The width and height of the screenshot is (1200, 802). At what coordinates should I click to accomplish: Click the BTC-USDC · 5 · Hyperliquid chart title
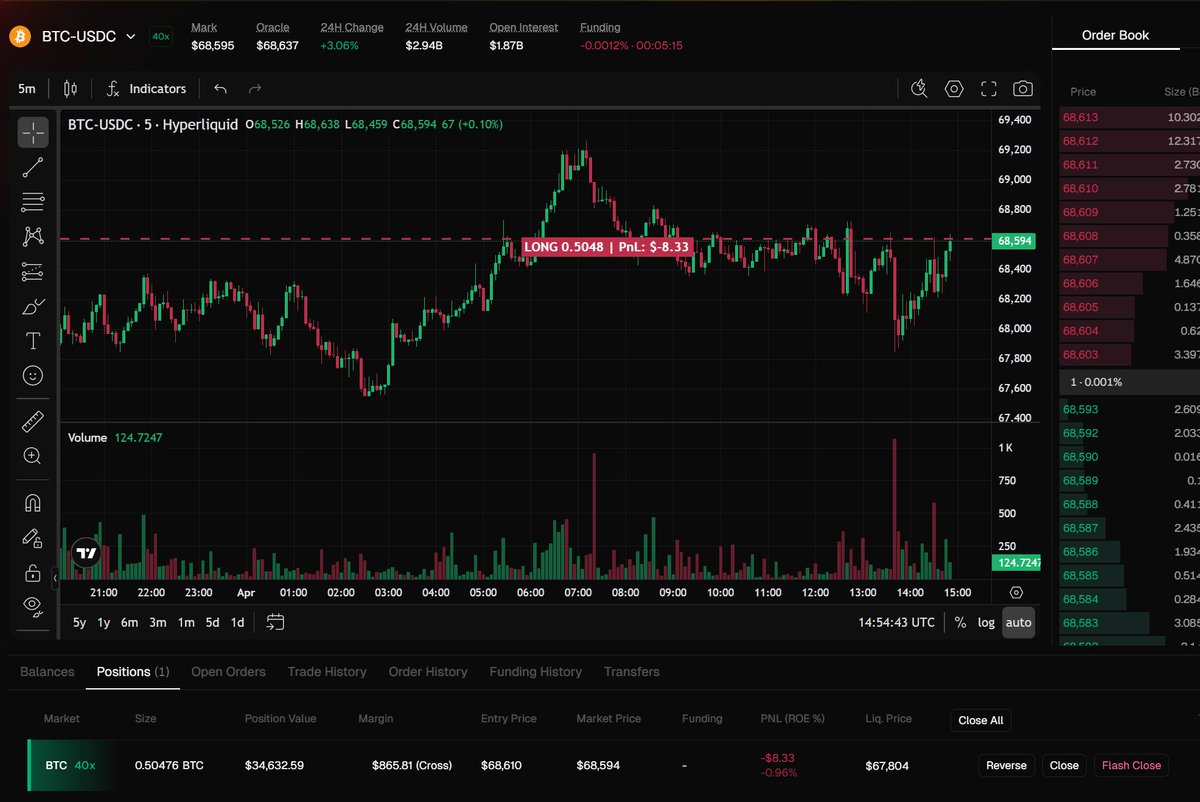point(153,125)
